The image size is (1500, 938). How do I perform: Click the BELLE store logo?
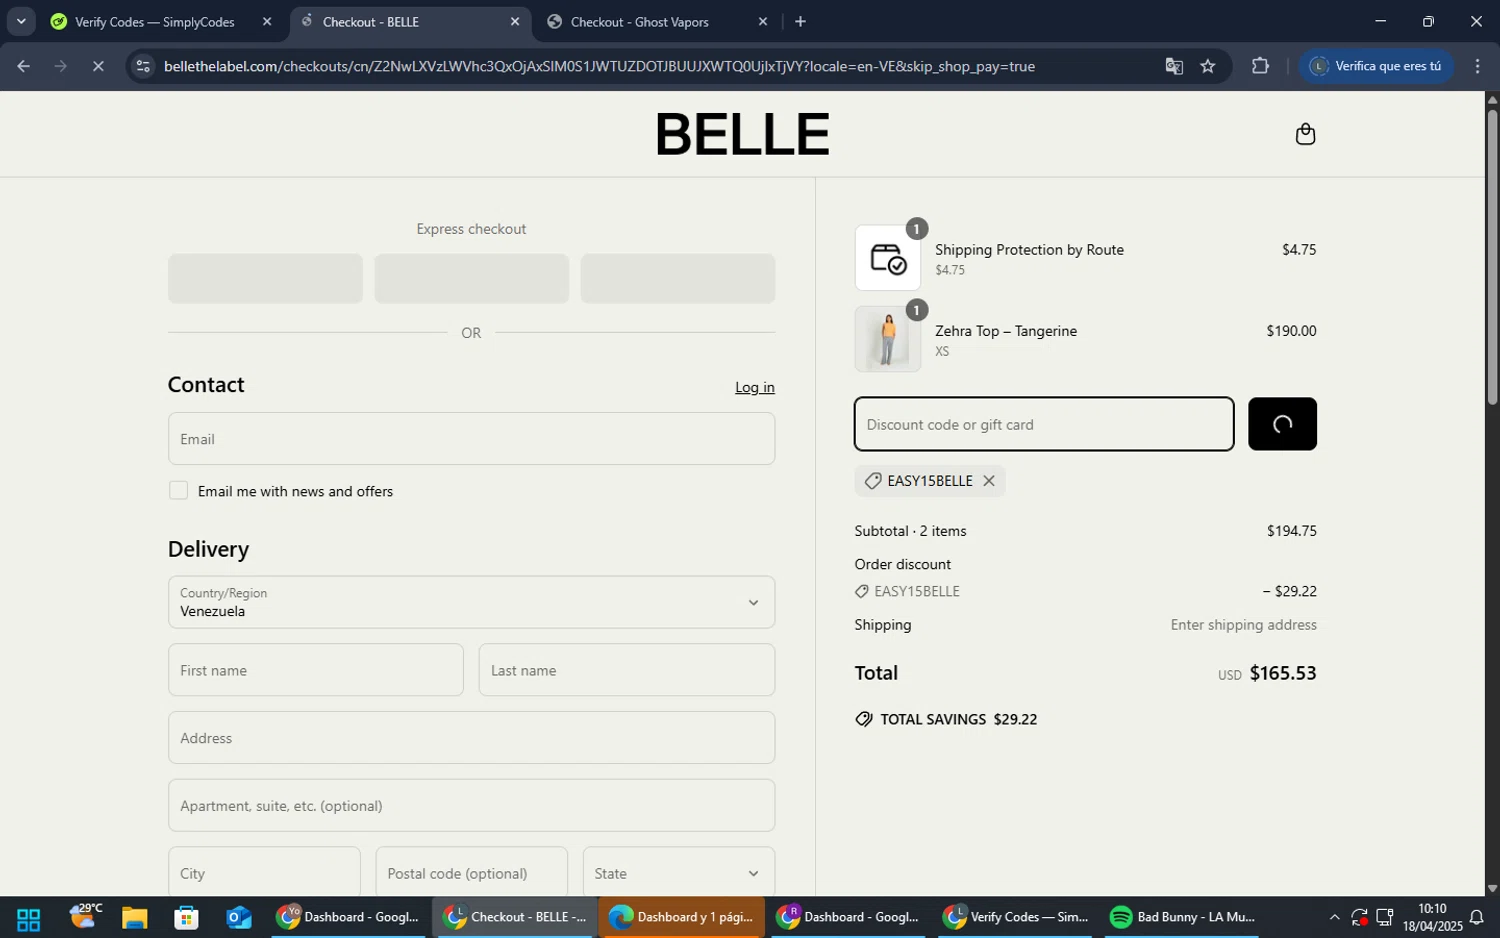(742, 134)
